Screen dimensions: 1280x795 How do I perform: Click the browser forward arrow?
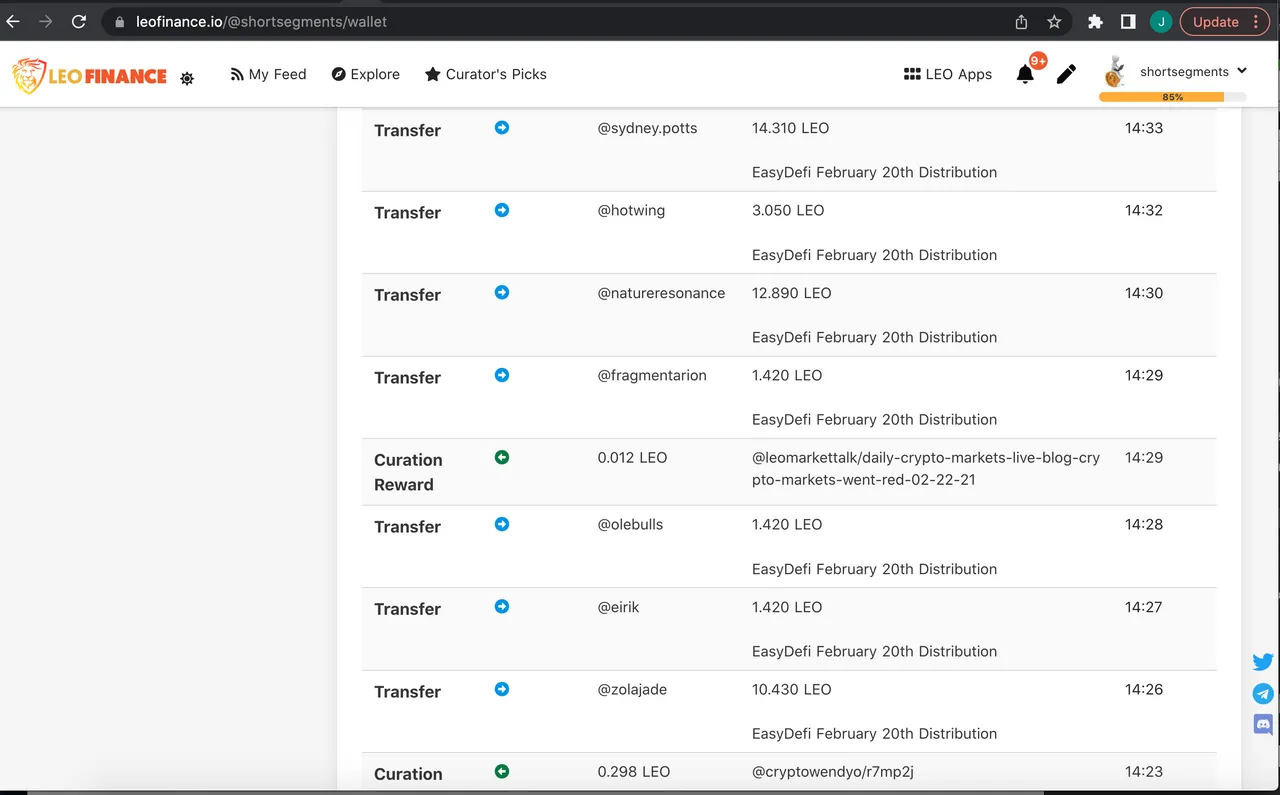pos(45,21)
